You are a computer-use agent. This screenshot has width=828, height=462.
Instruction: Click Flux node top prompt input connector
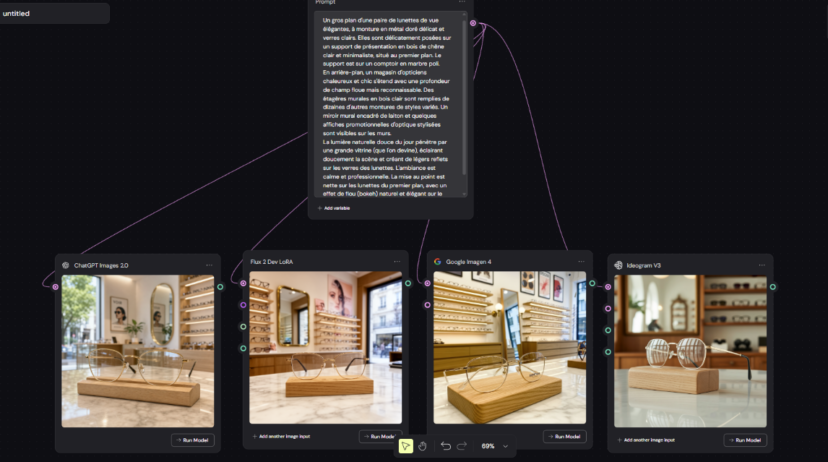(243, 283)
